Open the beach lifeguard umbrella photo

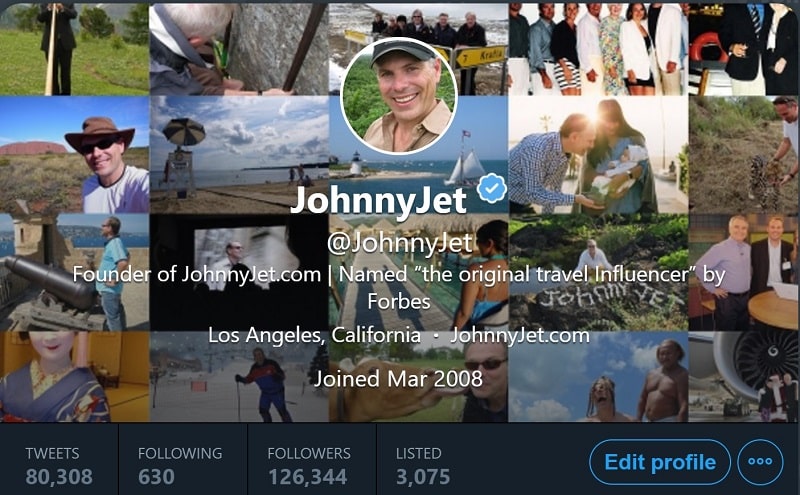click(x=239, y=155)
